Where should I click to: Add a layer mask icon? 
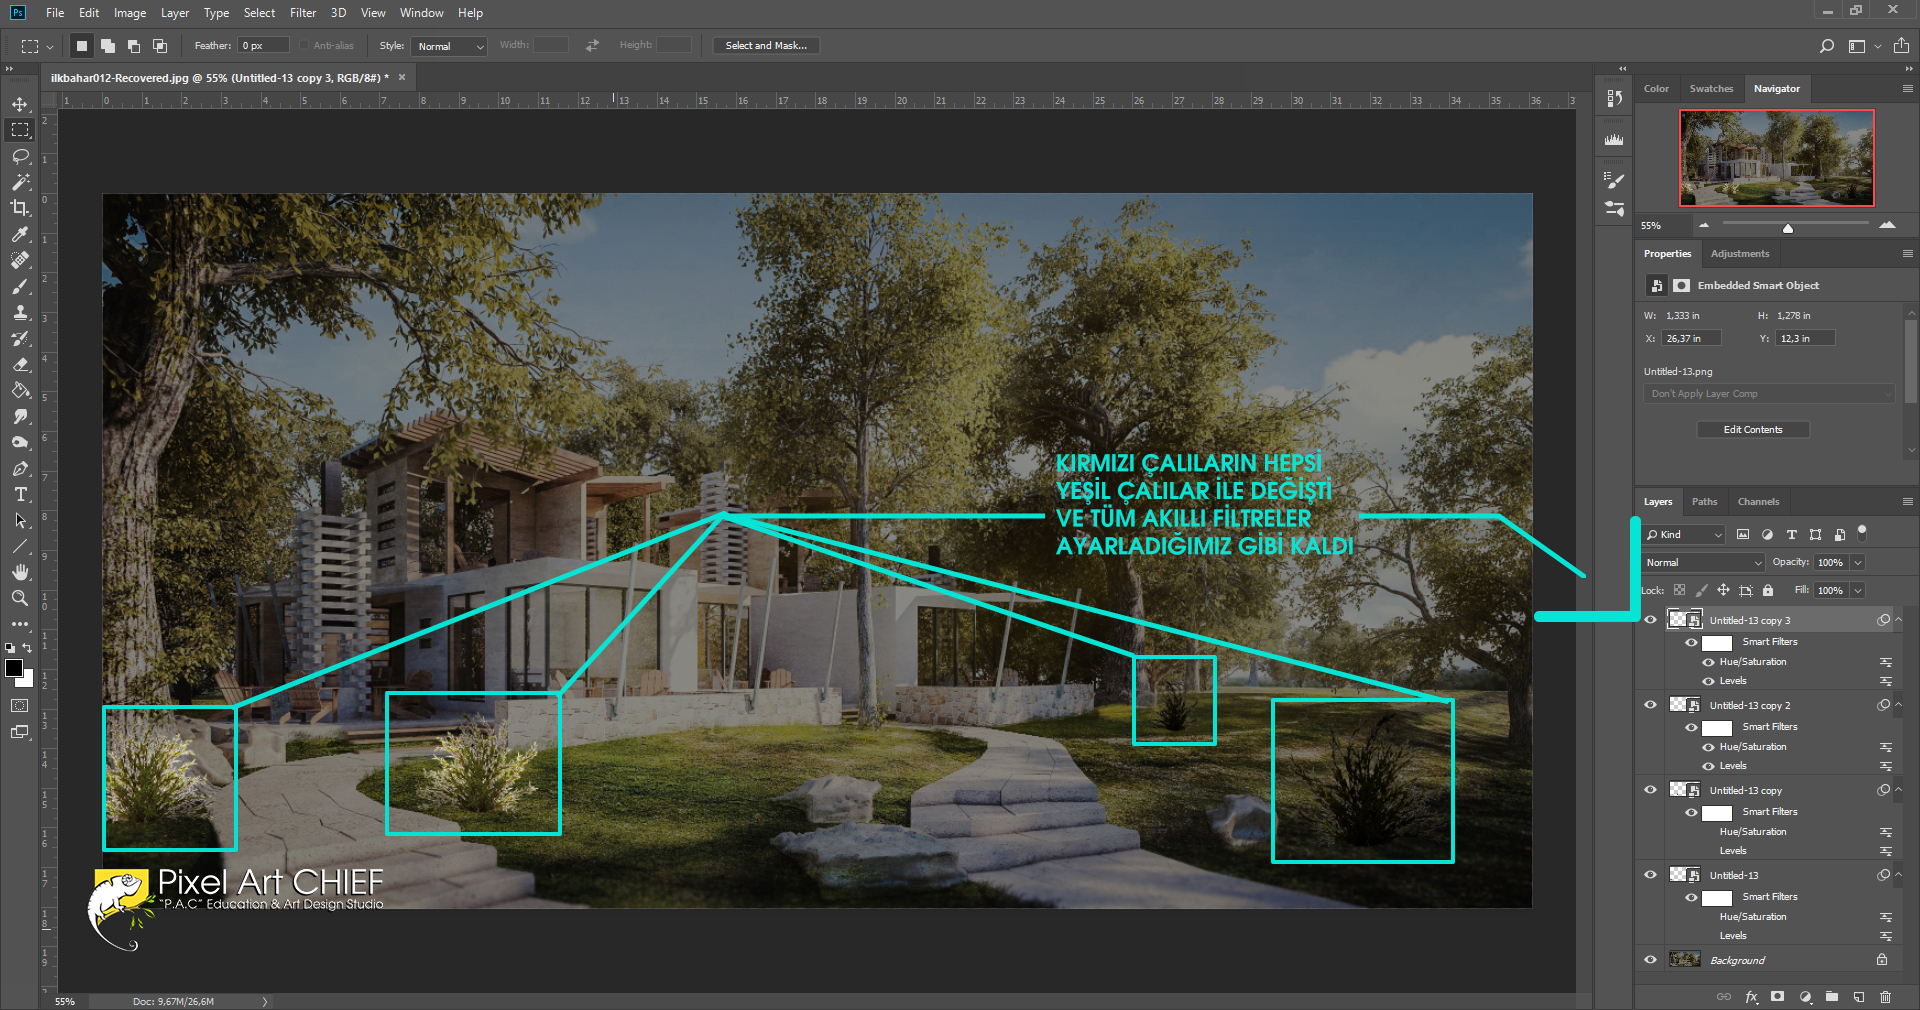tap(1777, 997)
